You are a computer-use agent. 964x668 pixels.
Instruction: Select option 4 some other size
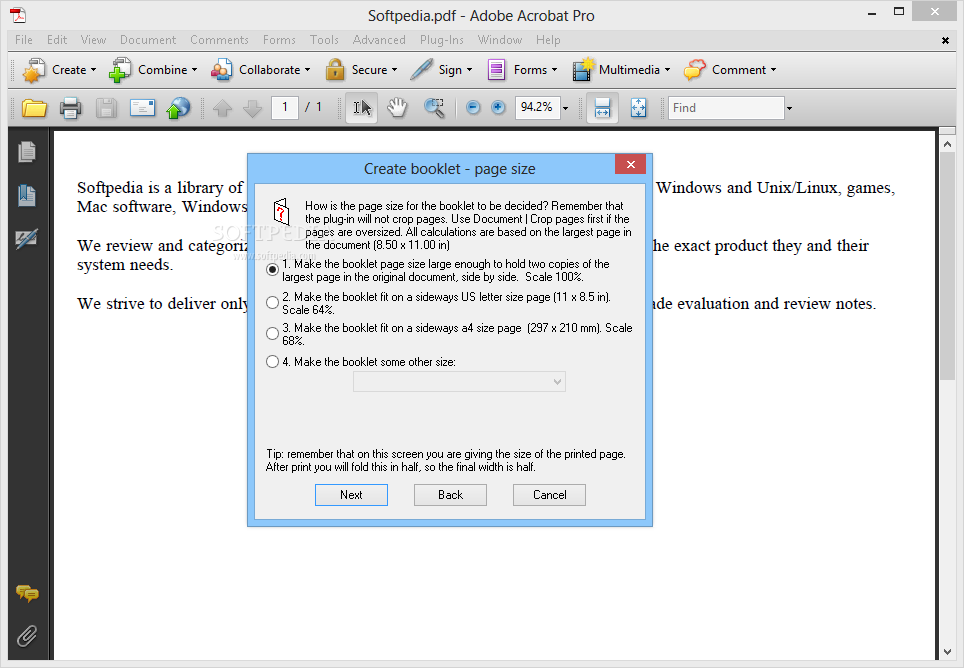pos(272,362)
